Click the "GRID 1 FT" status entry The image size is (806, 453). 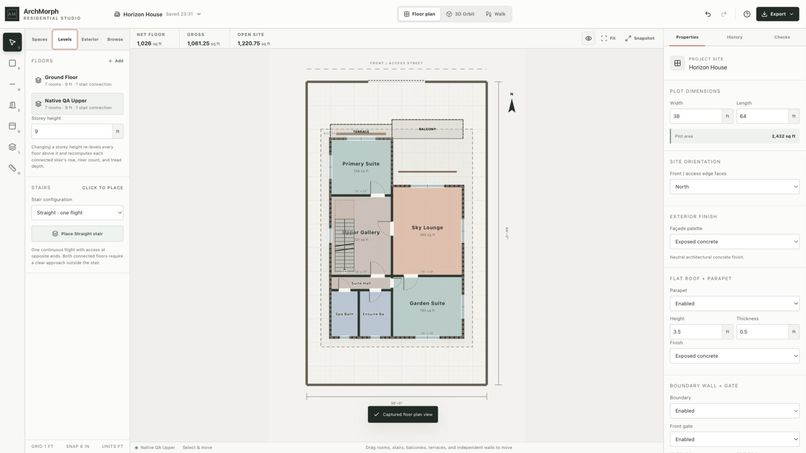(x=42, y=446)
